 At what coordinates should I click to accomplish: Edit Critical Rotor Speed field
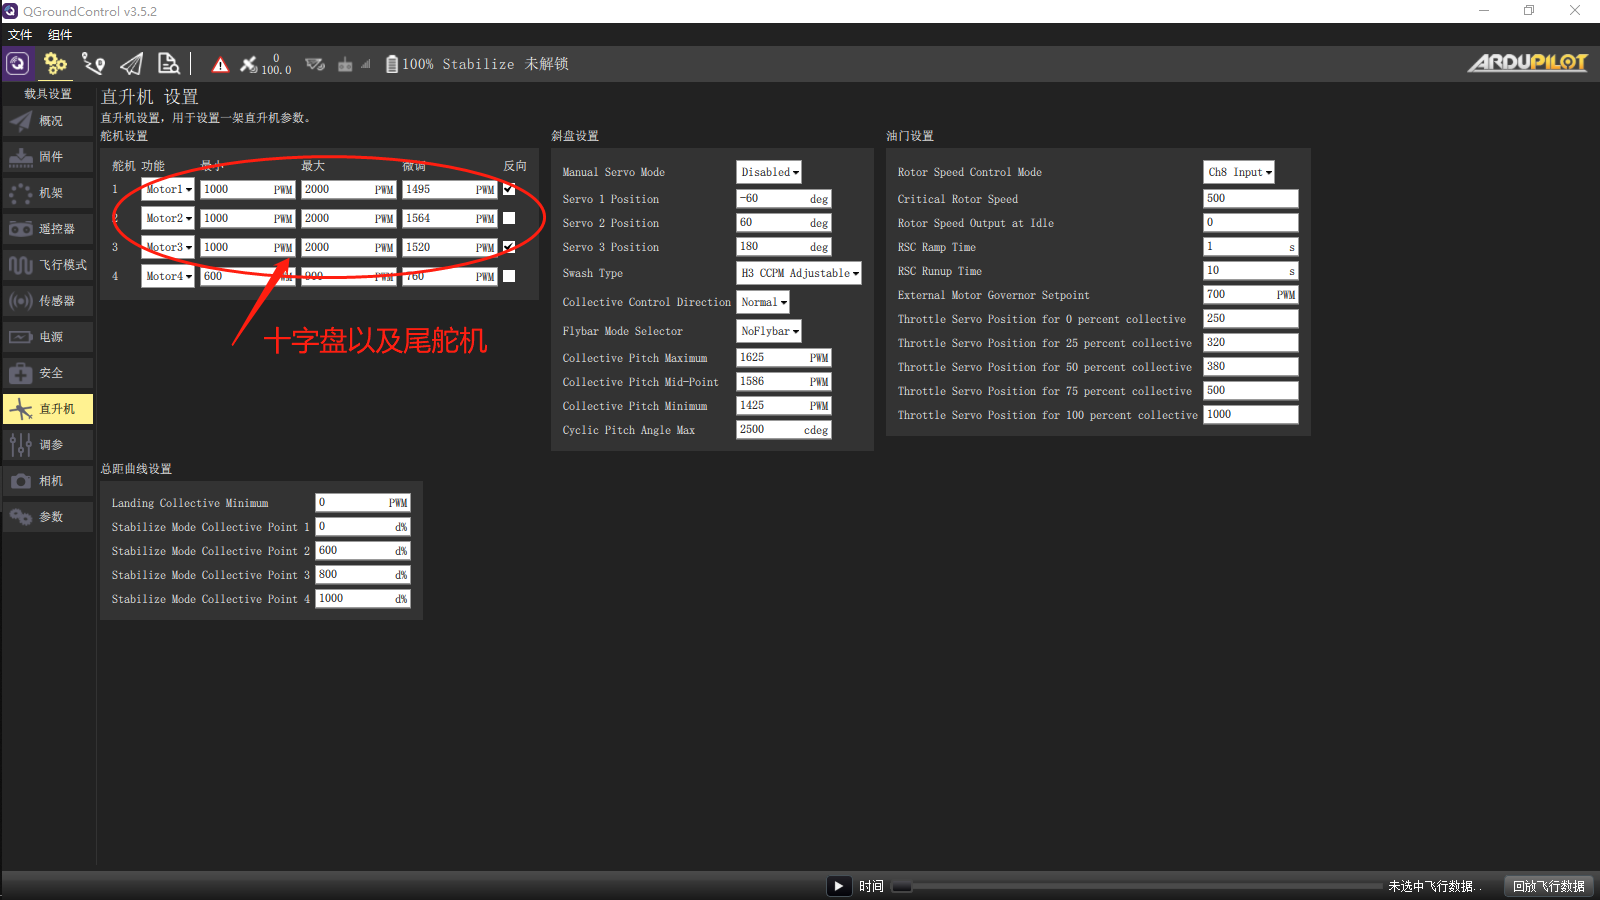pyautogui.click(x=1251, y=199)
